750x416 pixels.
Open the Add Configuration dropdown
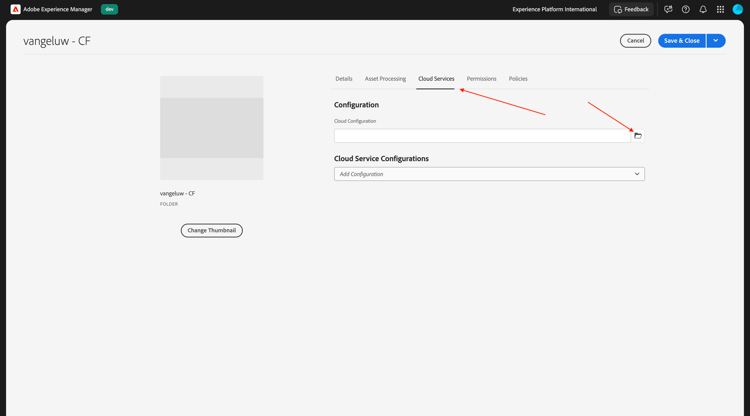click(489, 174)
